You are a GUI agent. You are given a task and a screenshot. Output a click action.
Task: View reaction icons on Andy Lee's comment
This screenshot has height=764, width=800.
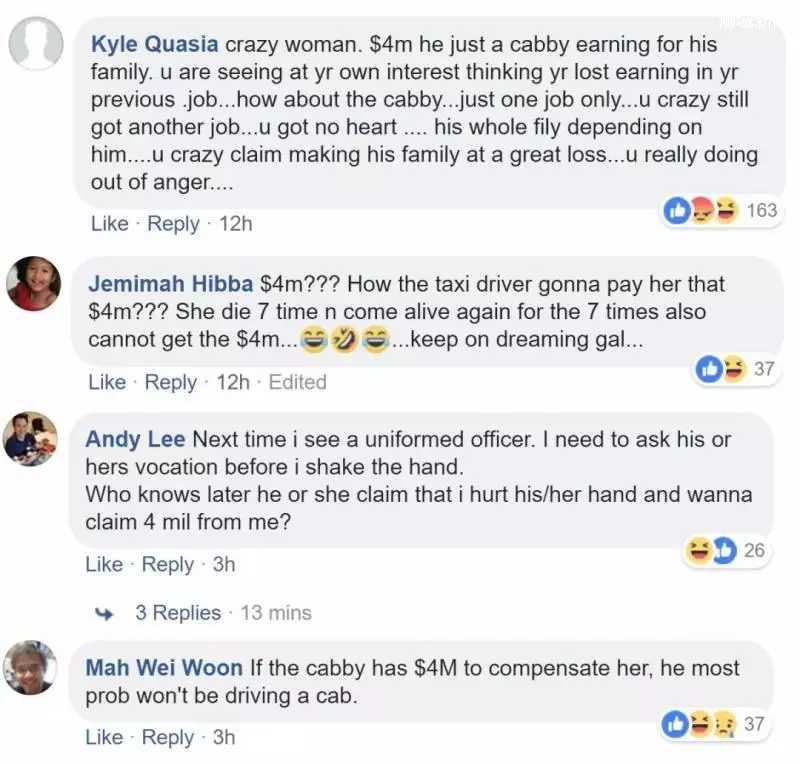[711, 550]
